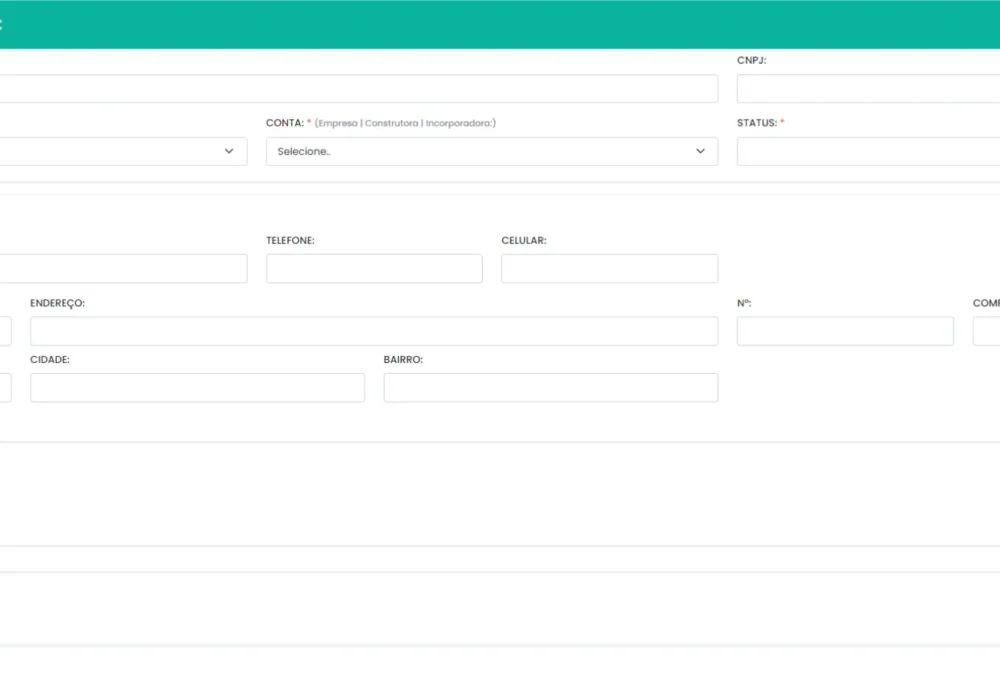Click the chevron icon on CONTA dropdown
Image resolution: width=1000 pixels, height=700 pixels.
700,151
